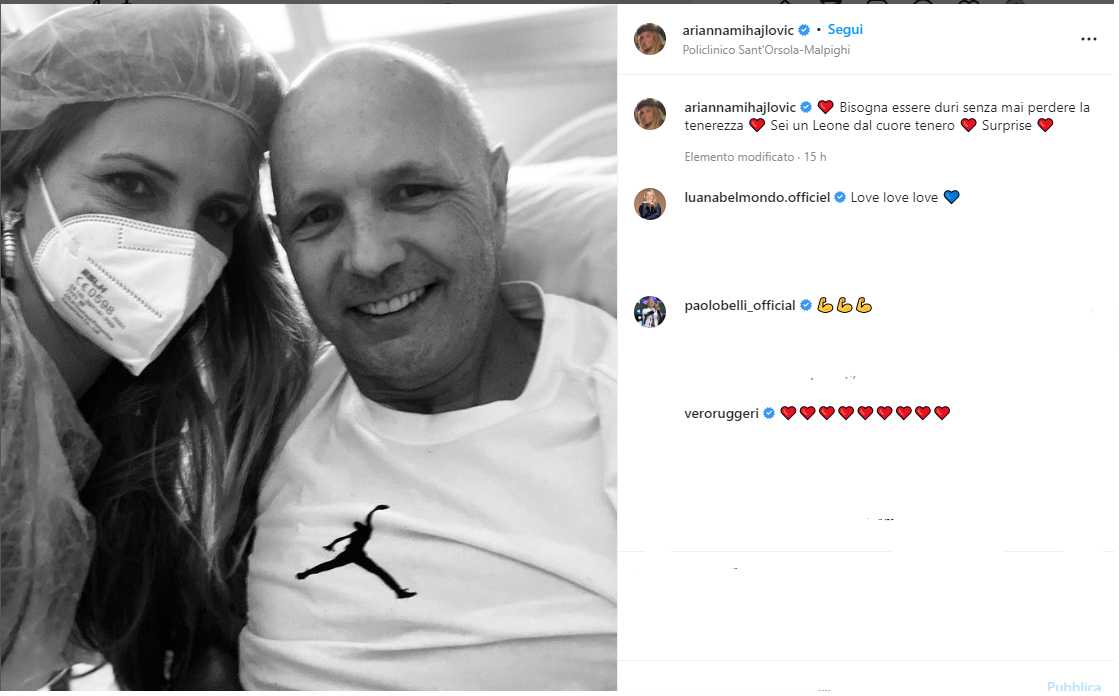The image size is (1119, 696).
Task: Click ariannamihajlovic avatar beside the caption
Action: click(x=649, y=114)
